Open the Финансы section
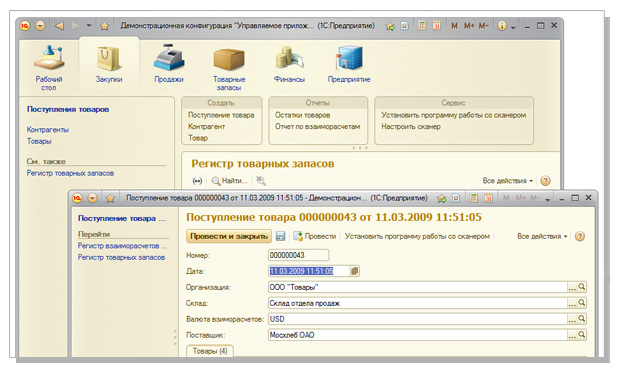This screenshot has height=373, width=619. 289,64
